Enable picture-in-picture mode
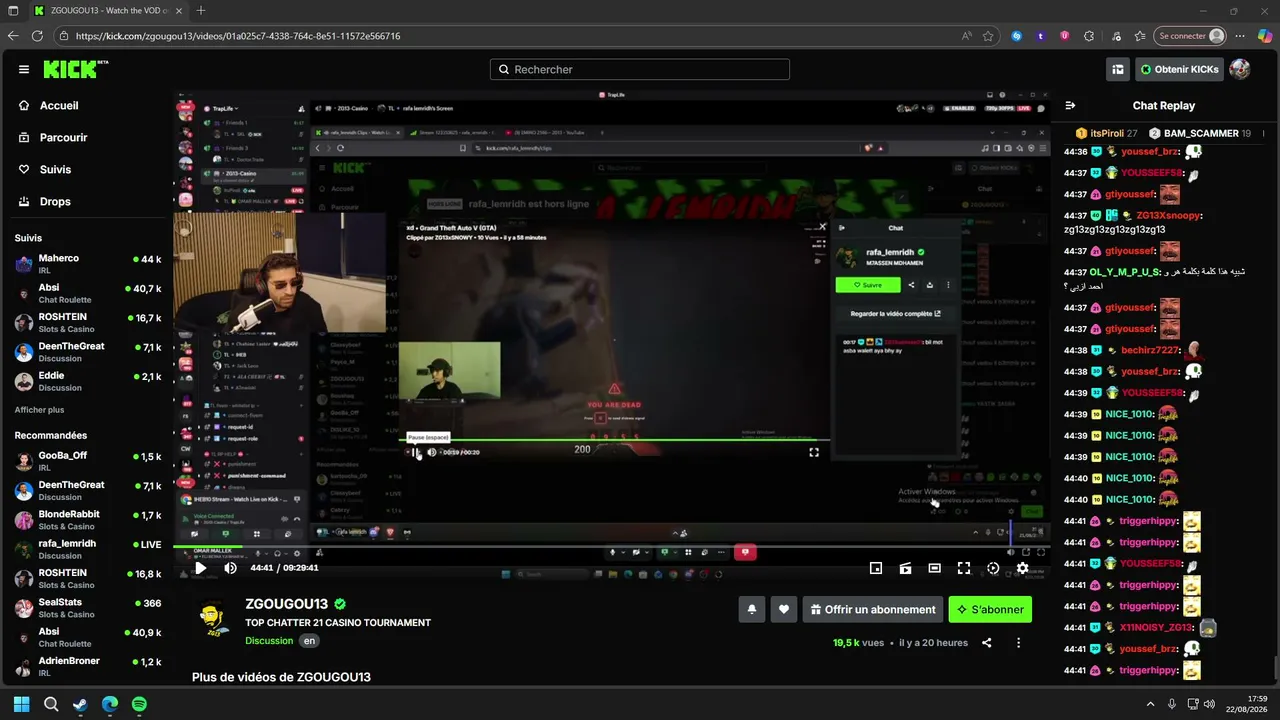 [x=876, y=568]
